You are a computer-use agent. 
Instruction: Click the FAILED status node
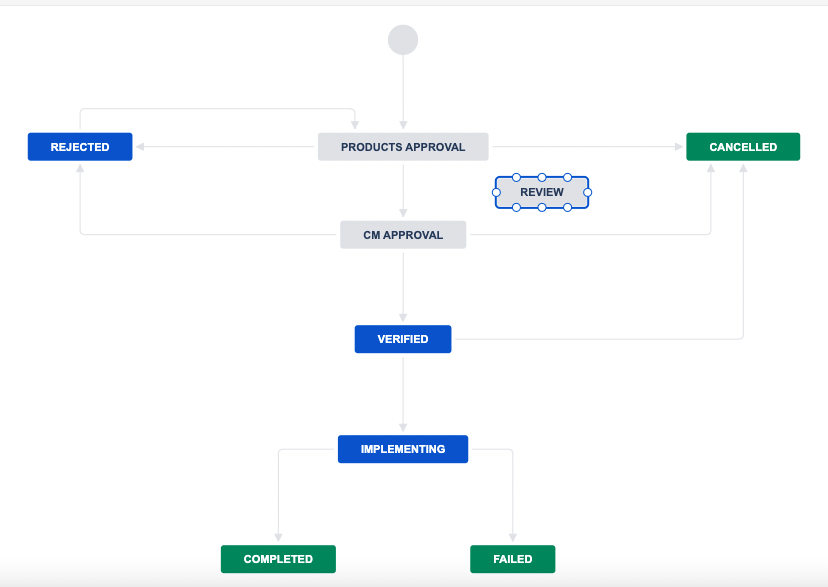coord(513,559)
